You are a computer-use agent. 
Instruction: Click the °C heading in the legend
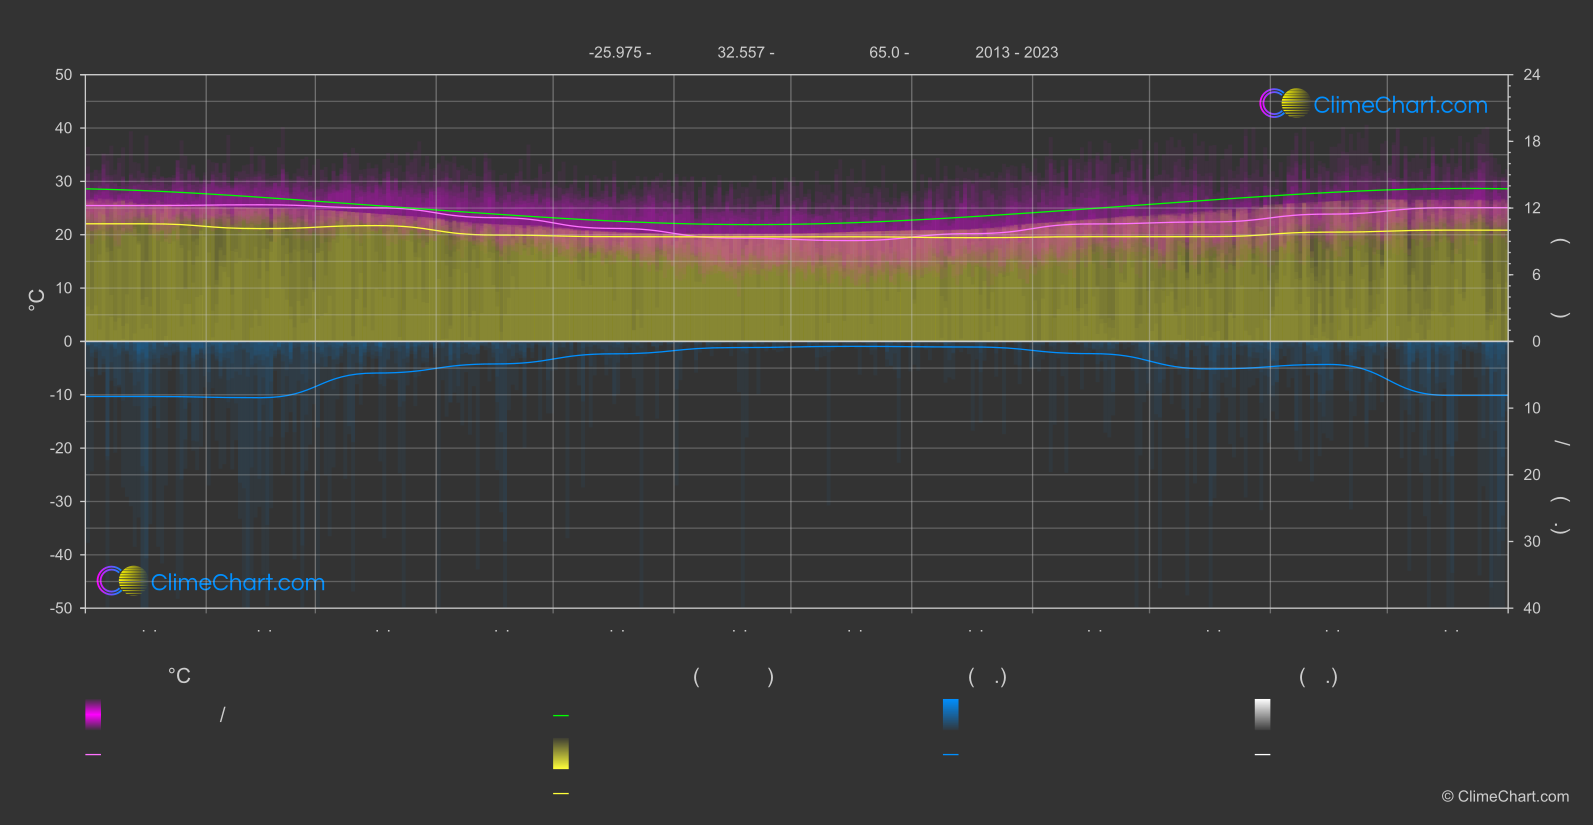(179, 677)
